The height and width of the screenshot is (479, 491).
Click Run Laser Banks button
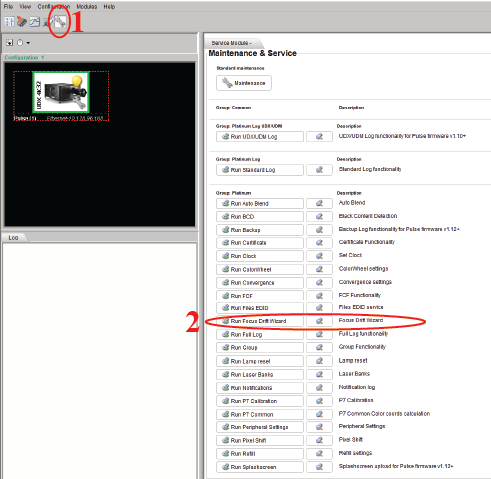coord(260,374)
